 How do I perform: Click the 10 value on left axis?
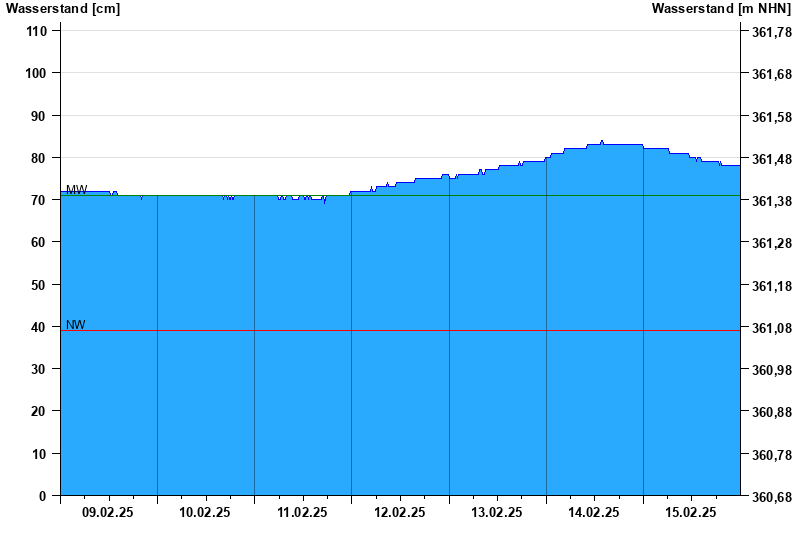[x=39, y=454]
